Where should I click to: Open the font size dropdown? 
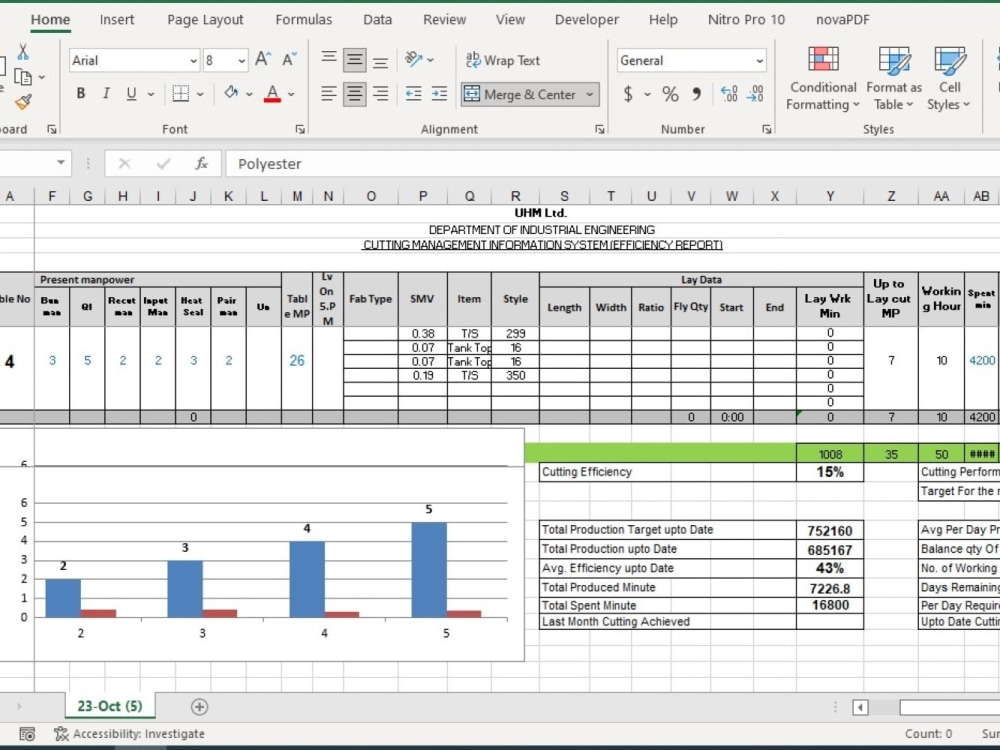point(242,61)
